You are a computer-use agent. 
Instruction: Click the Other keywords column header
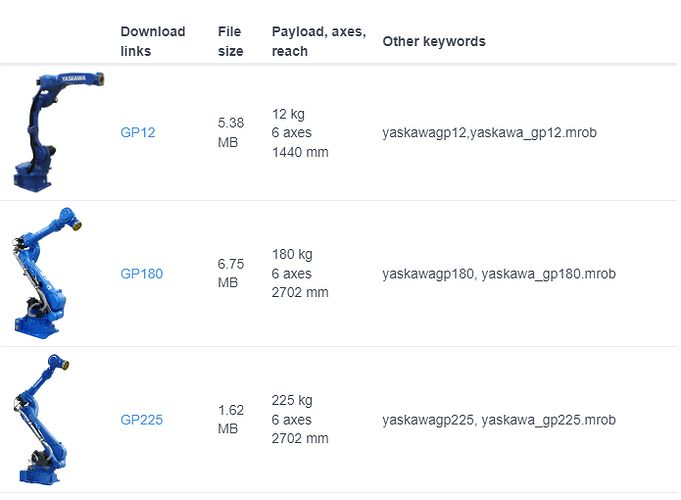click(434, 41)
